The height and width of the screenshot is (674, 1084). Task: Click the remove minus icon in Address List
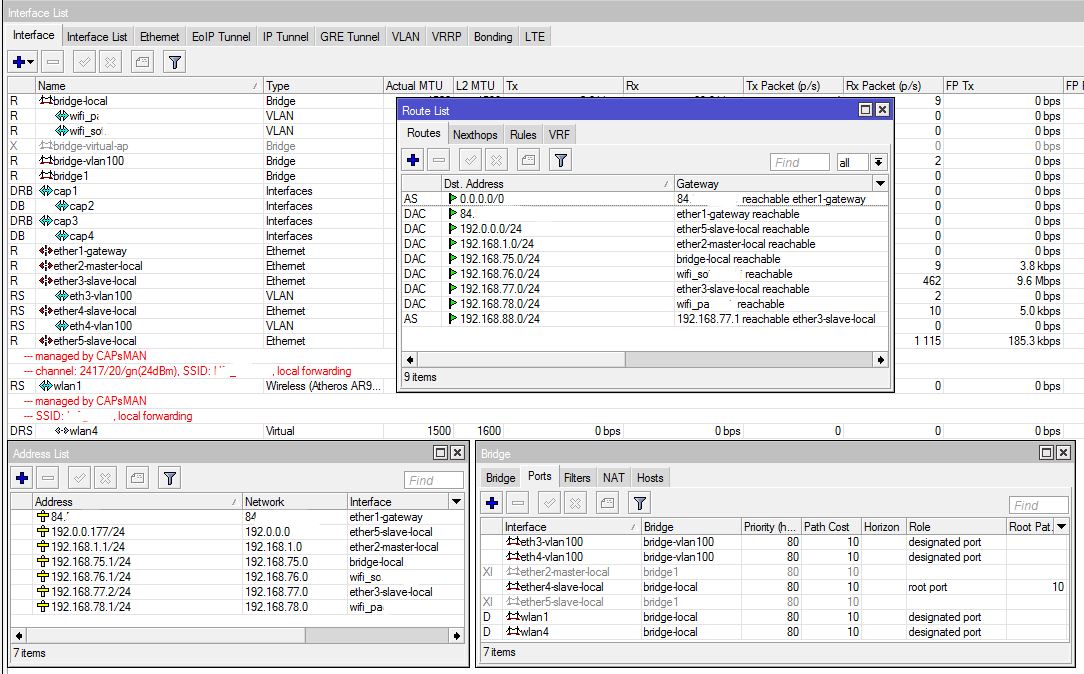48,478
